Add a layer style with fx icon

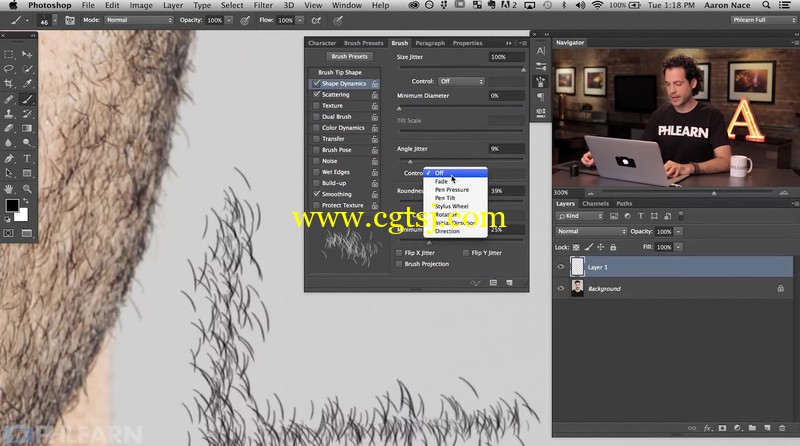[707, 428]
